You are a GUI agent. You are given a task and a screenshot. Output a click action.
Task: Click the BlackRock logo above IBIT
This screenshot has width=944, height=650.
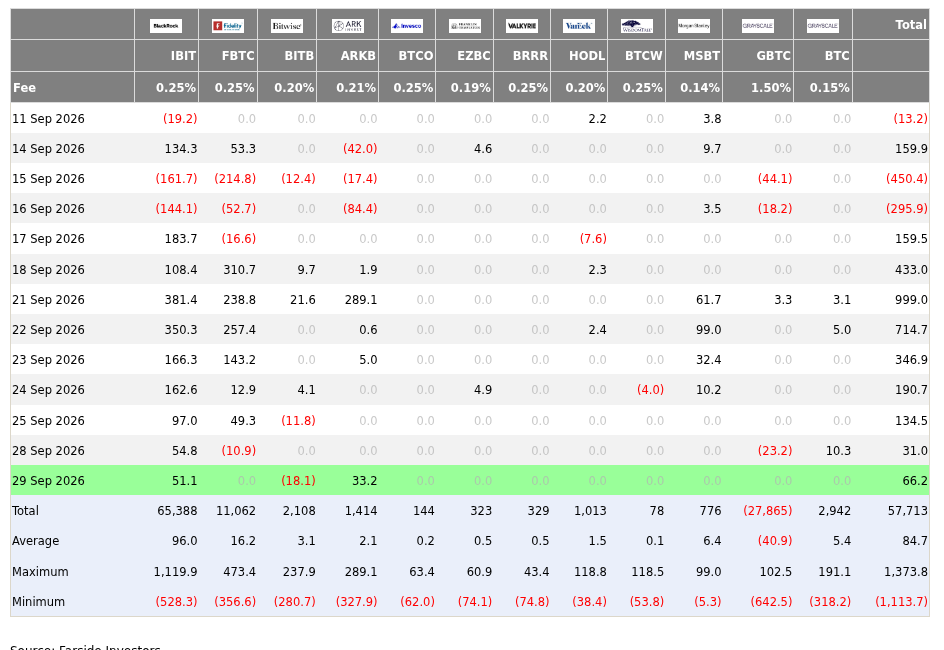coord(166,26)
